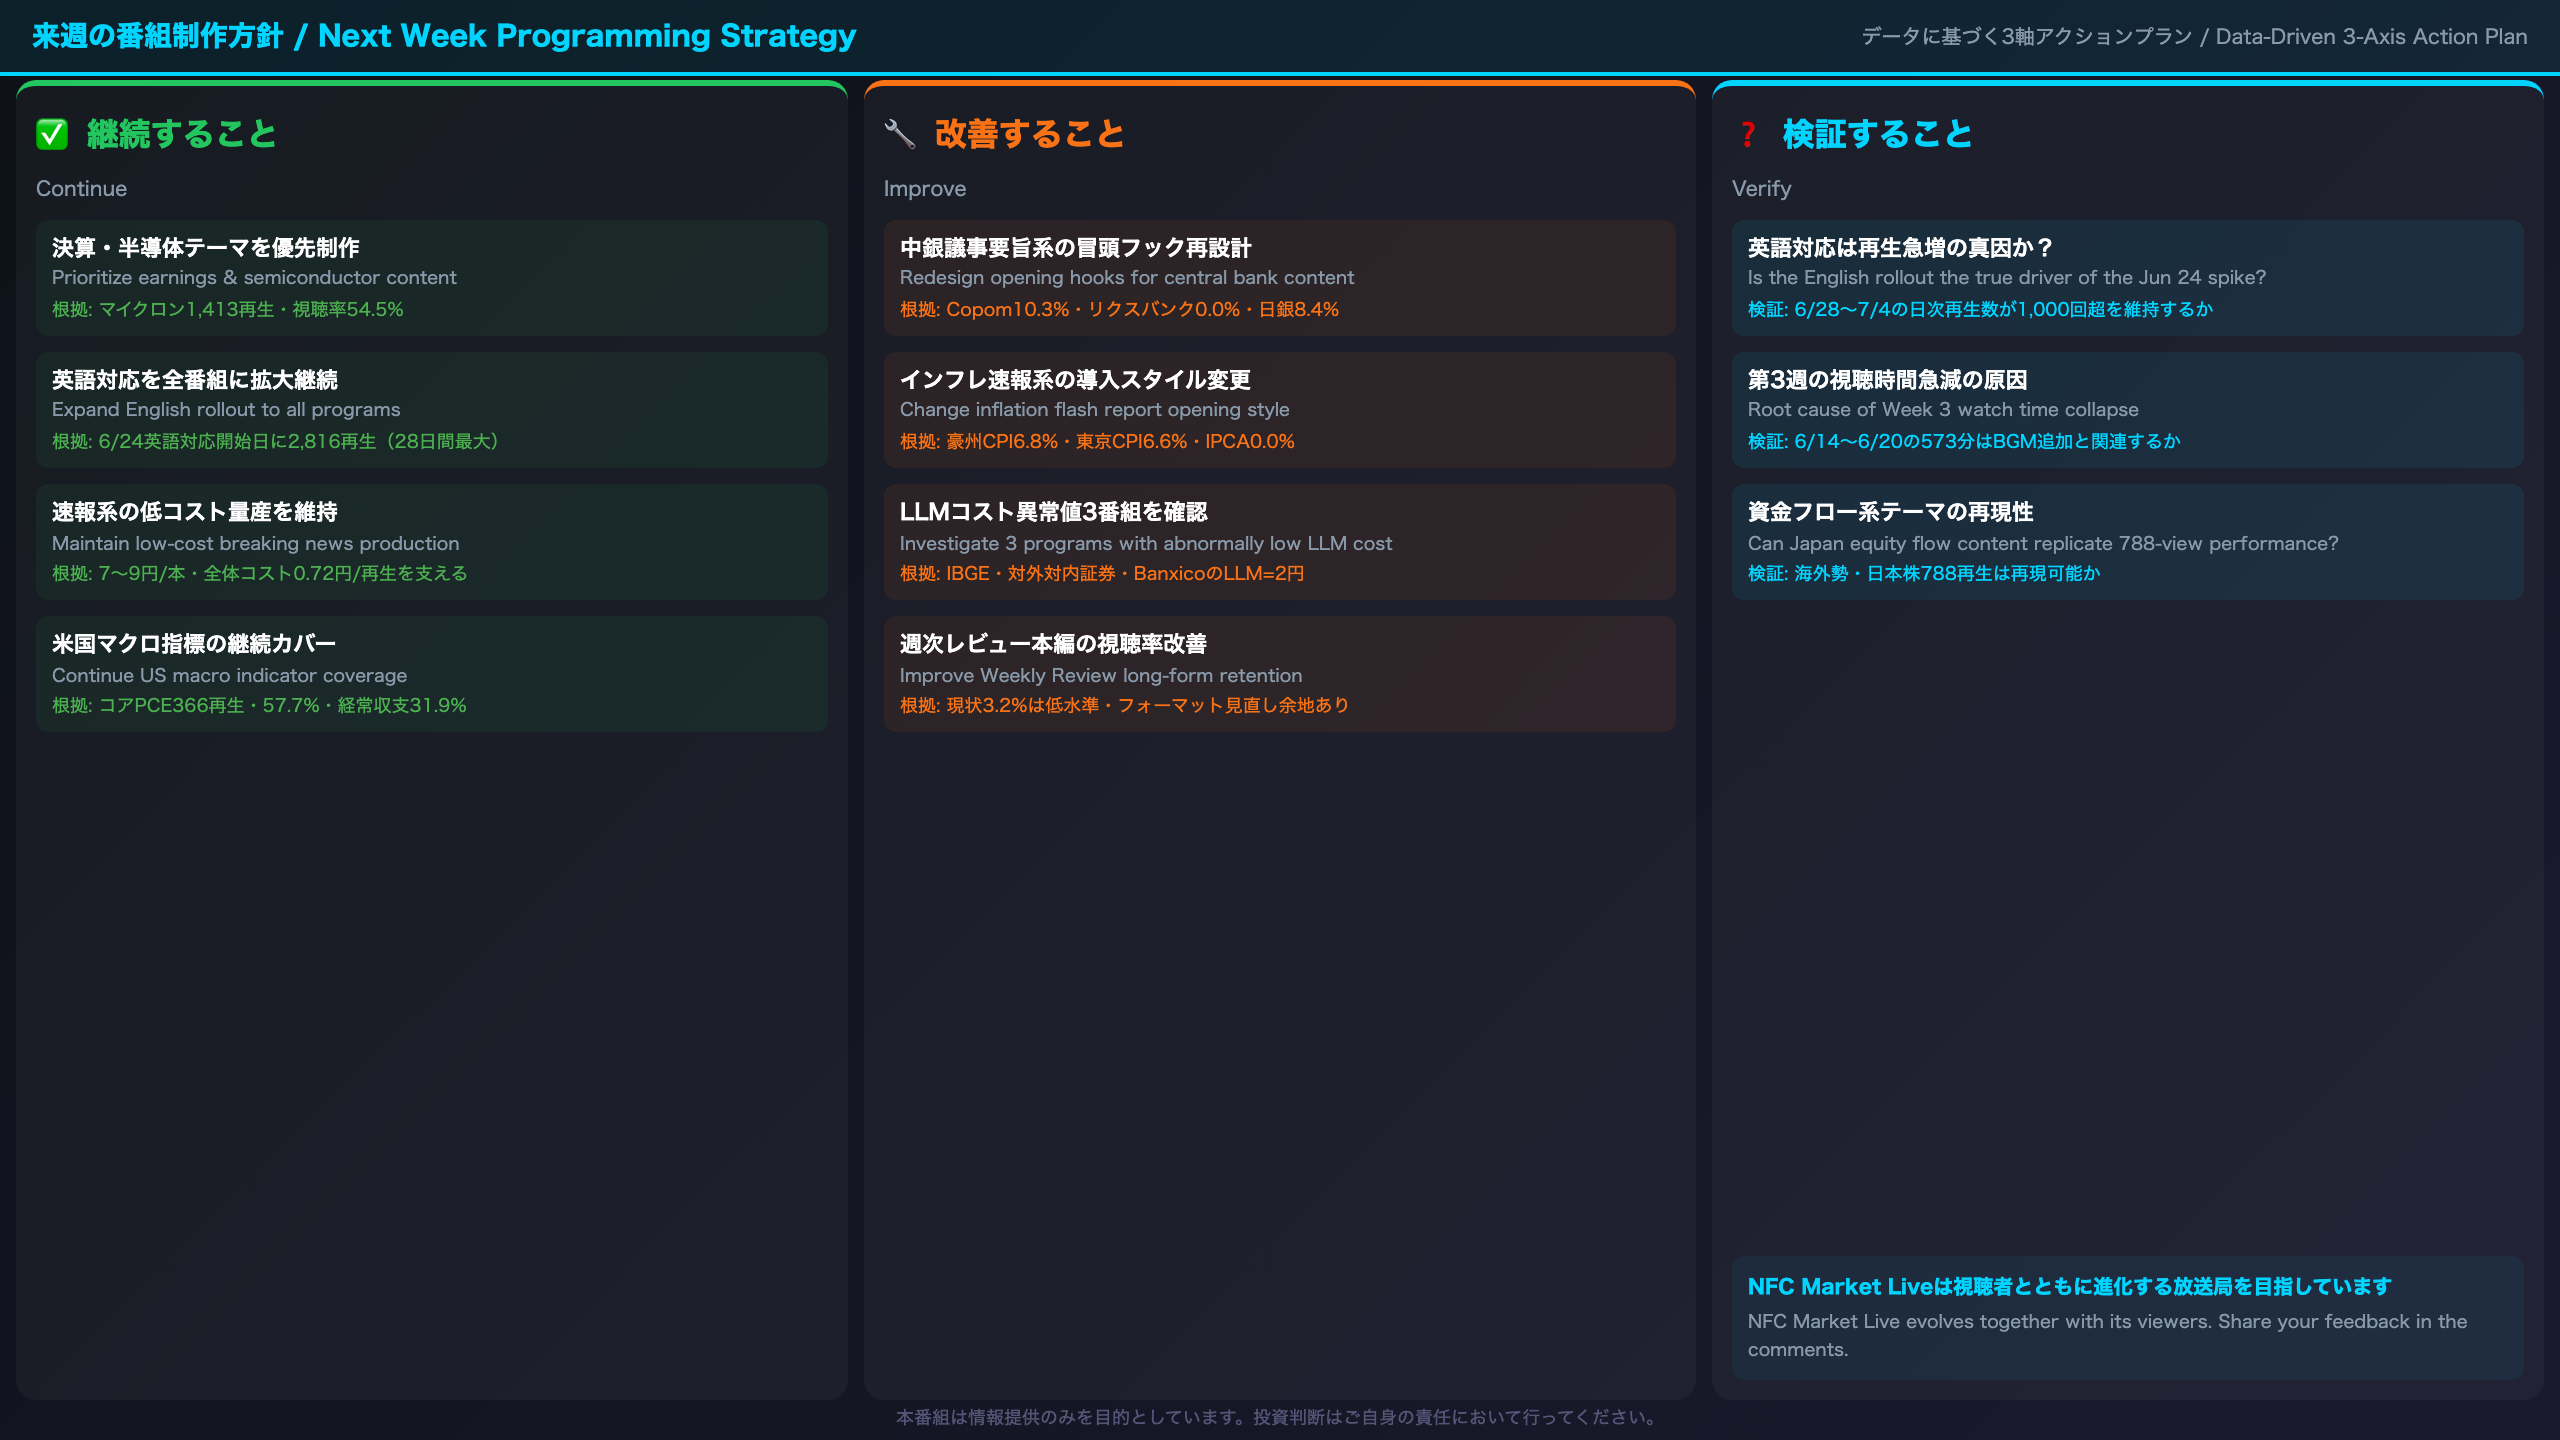Open the 中銀議事要旨系の冒頭フック再設計 card
The image size is (2560, 1440).
(x=1280, y=278)
